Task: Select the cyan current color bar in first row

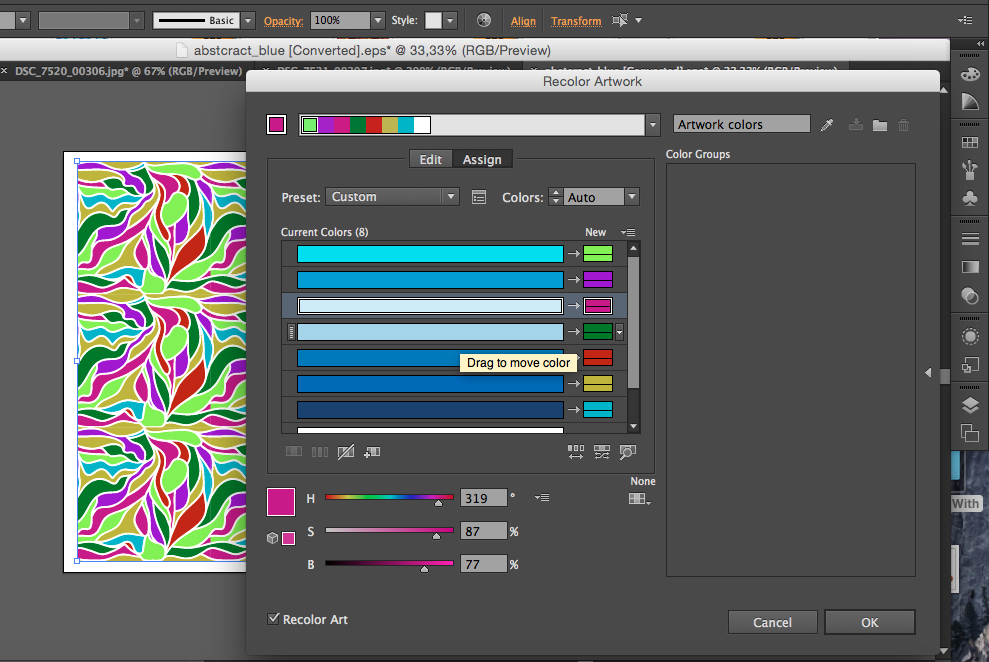Action: [430, 253]
